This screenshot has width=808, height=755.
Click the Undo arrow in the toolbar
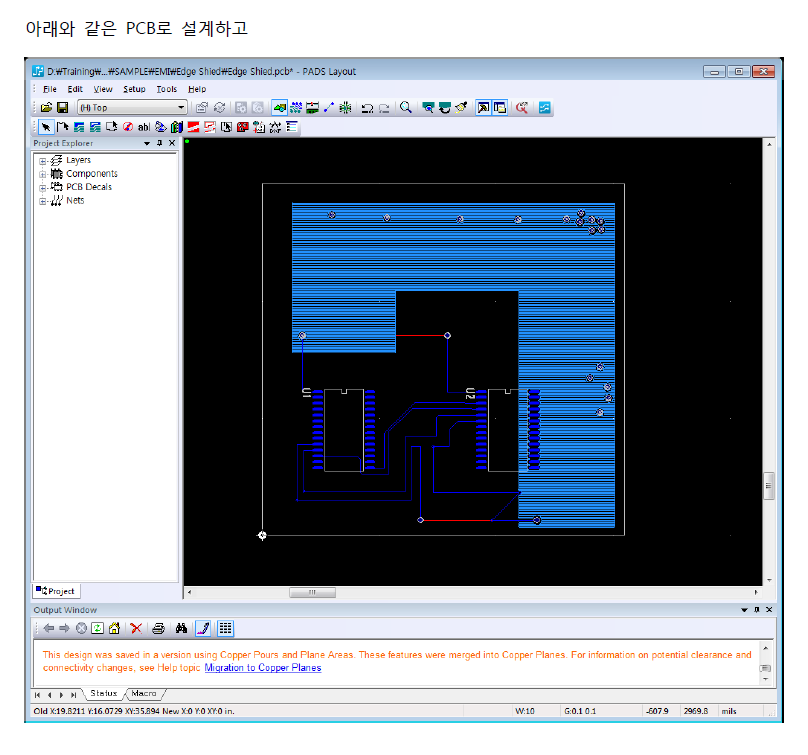[x=367, y=107]
